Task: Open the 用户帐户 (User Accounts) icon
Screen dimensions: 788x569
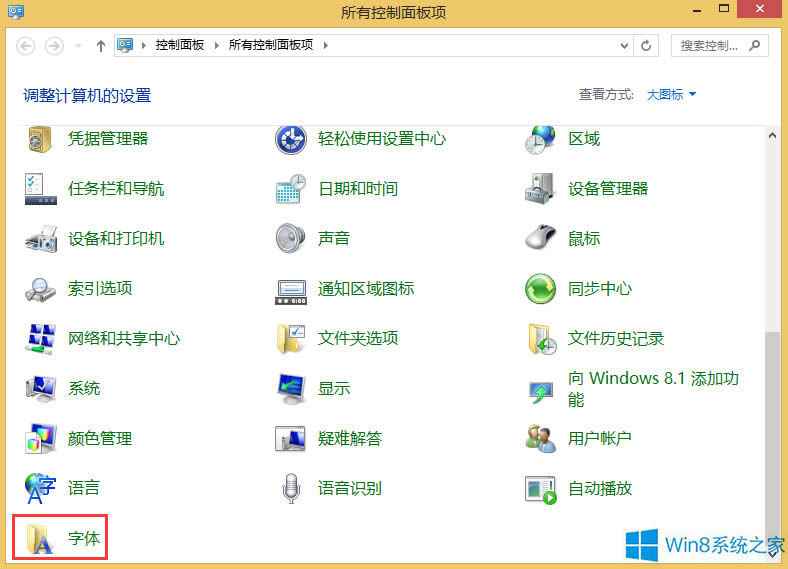Action: pos(540,438)
